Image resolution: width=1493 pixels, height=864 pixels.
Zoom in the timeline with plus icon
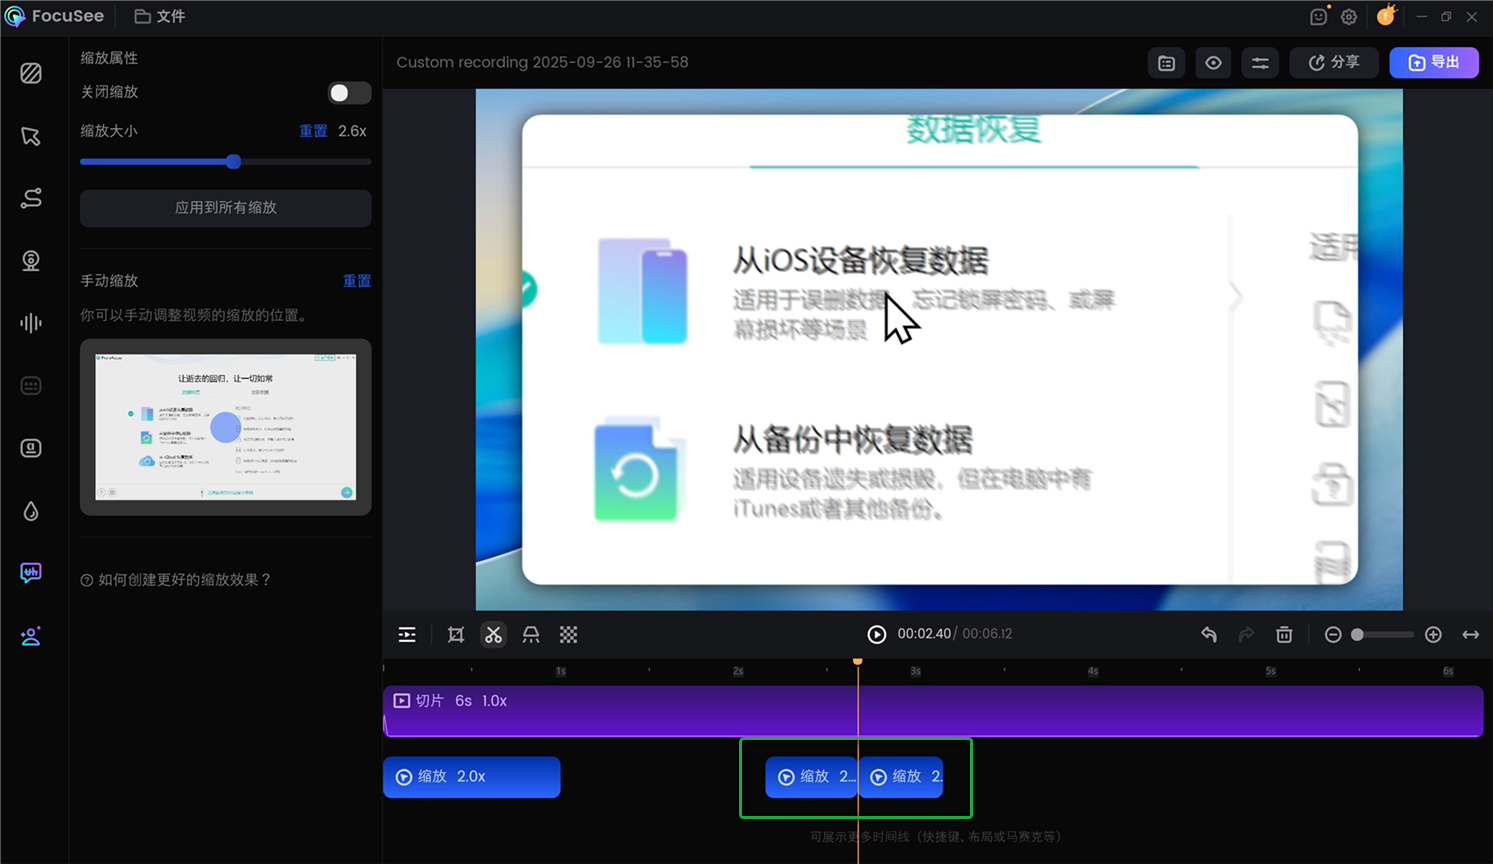pos(1433,635)
